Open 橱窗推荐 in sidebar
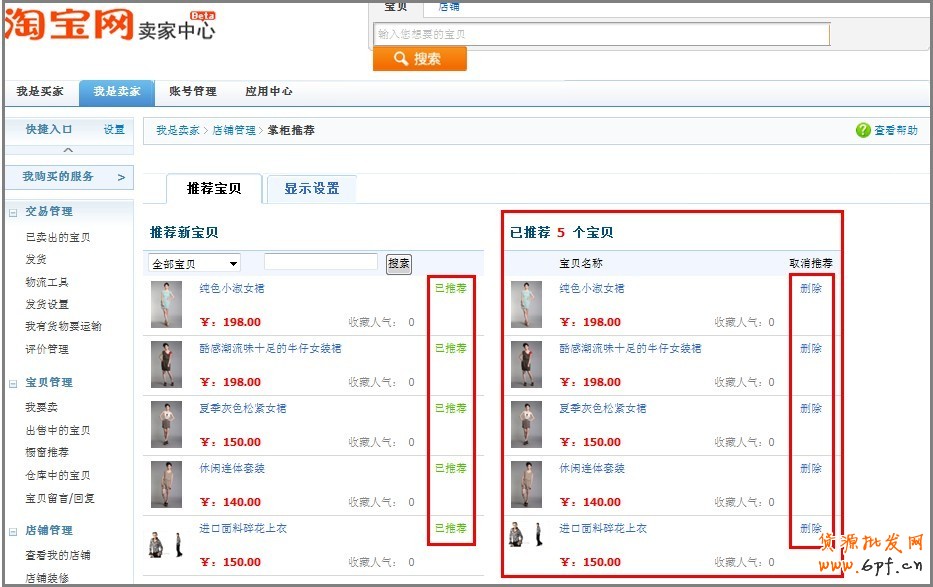 pos(46,453)
